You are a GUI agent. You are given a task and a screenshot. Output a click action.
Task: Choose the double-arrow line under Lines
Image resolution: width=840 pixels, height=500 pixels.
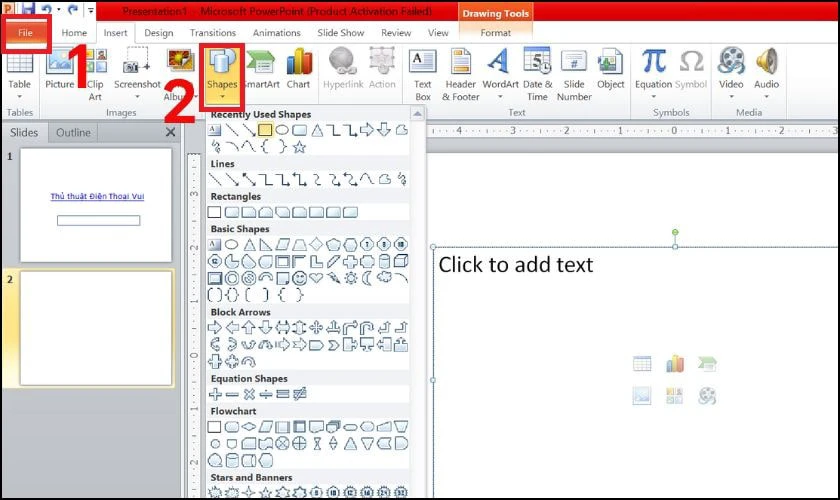coord(249,180)
